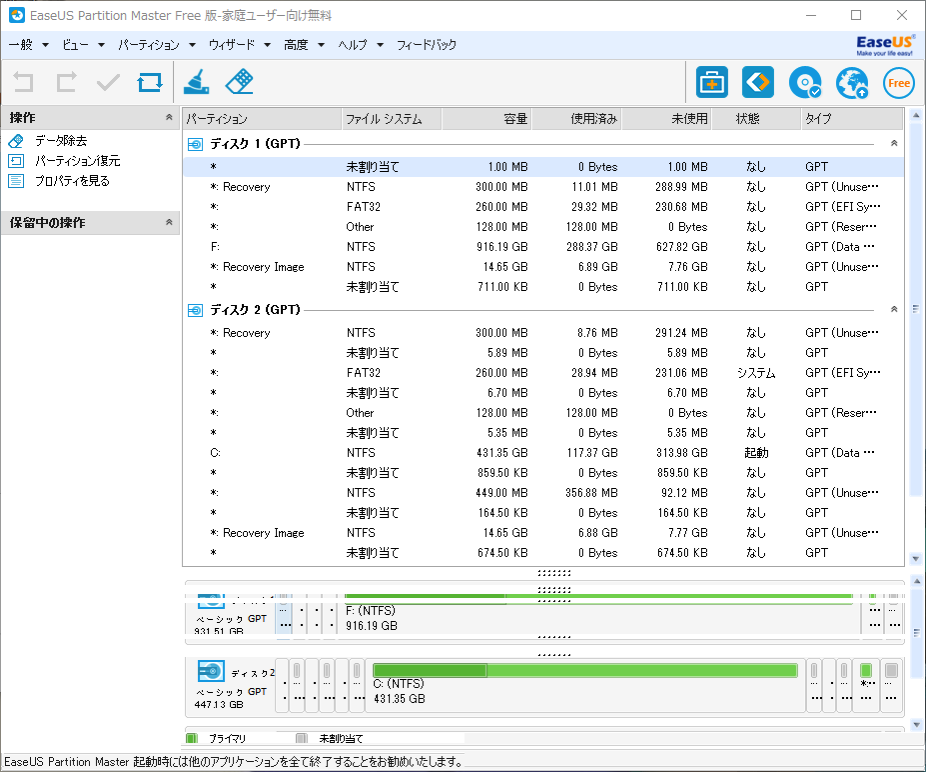Select Disk 2 Recovery 8.76 MB used row
The image size is (926, 772).
(543, 333)
